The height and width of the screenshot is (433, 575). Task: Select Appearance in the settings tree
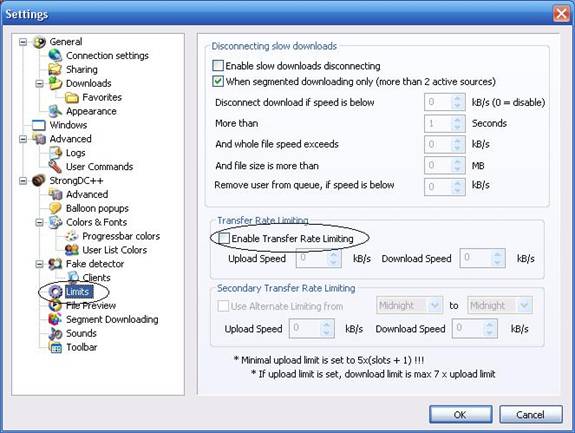[91, 111]
